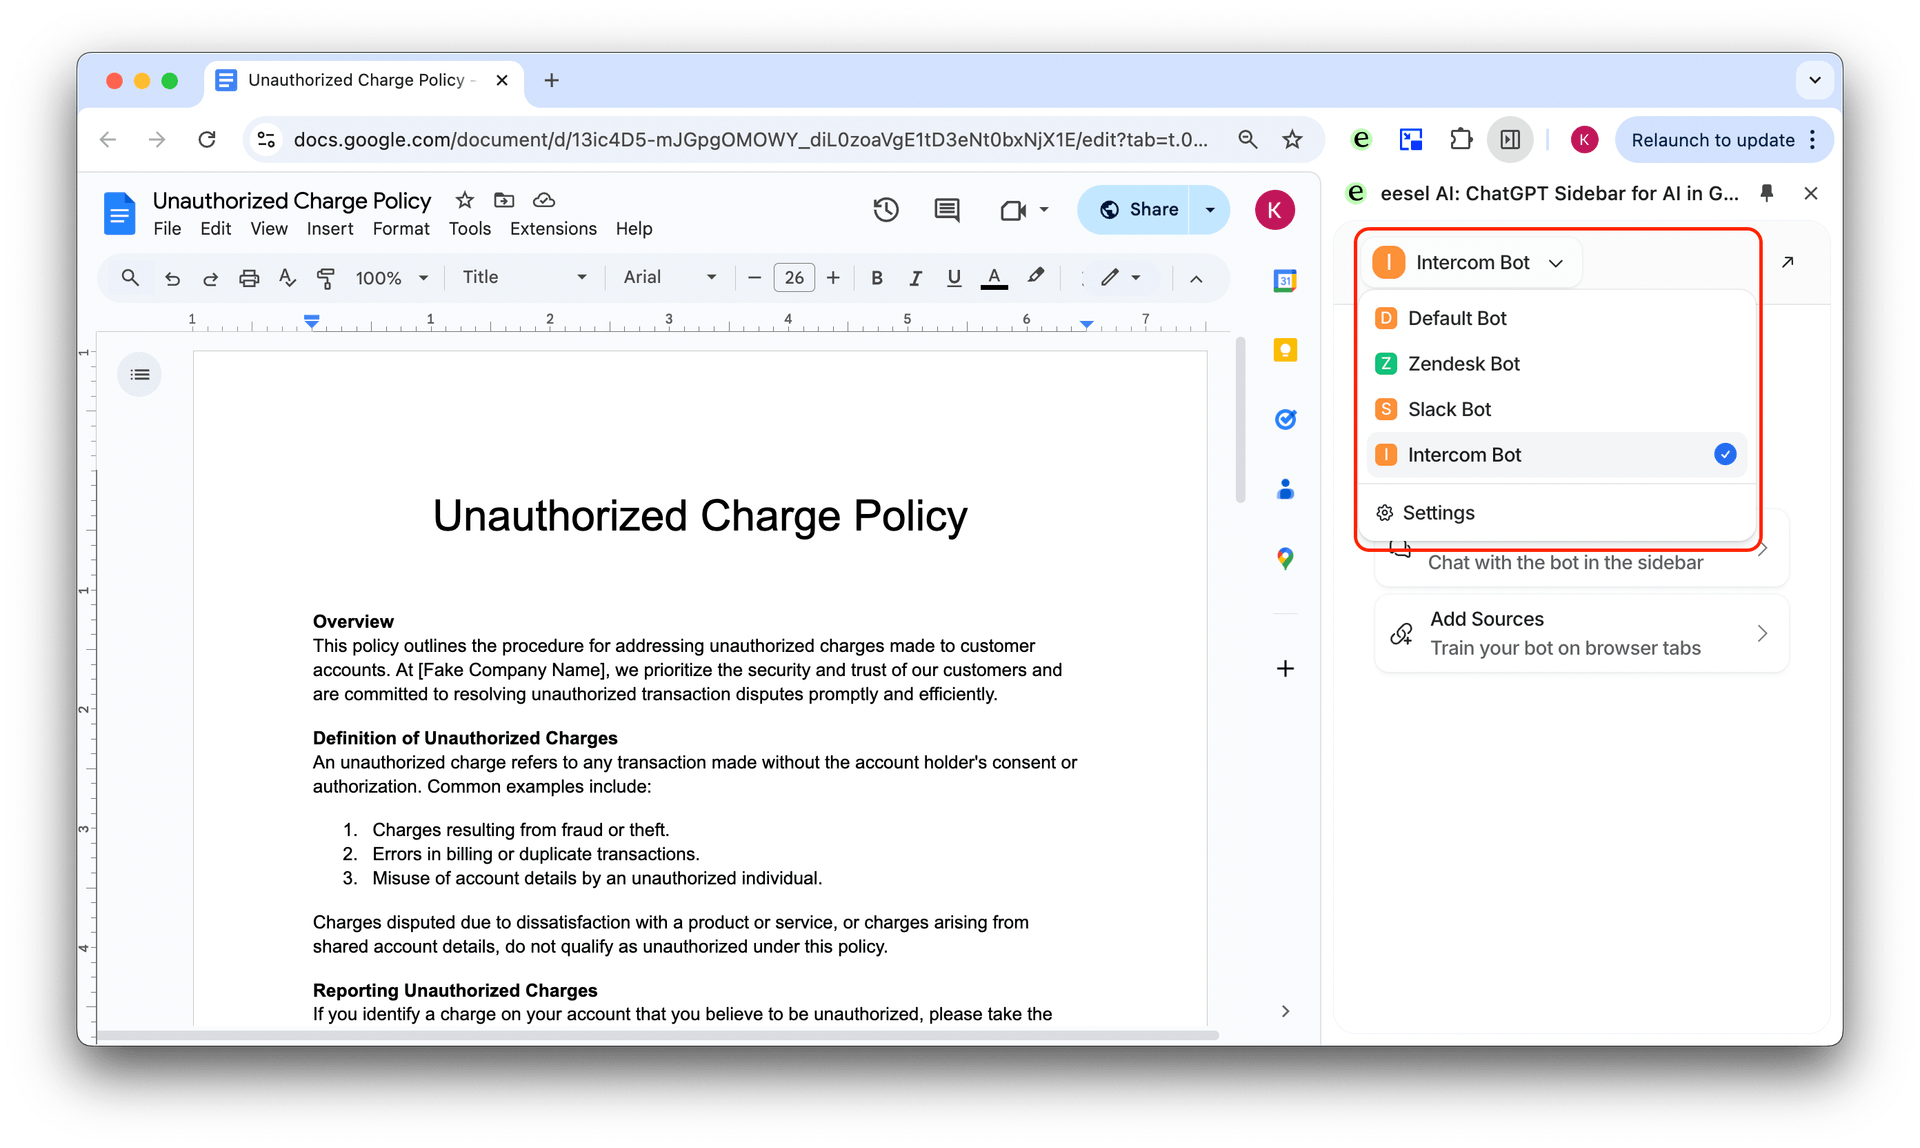Open the highlight color picker
Viewport: 1920px width, 1148px height.
click(x=1035, y=278)
